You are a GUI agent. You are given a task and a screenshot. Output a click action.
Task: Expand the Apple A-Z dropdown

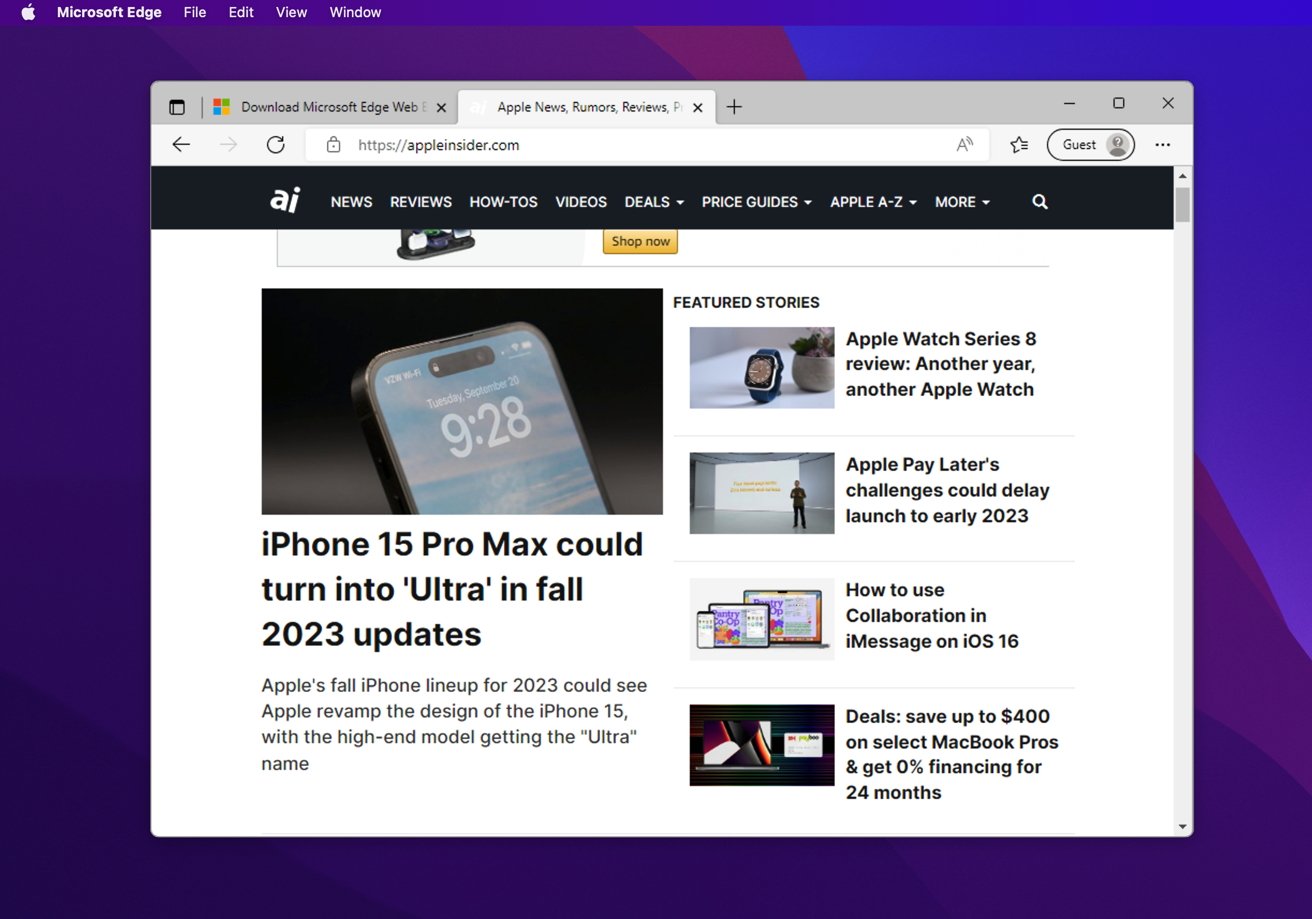(x=873, y=202)
